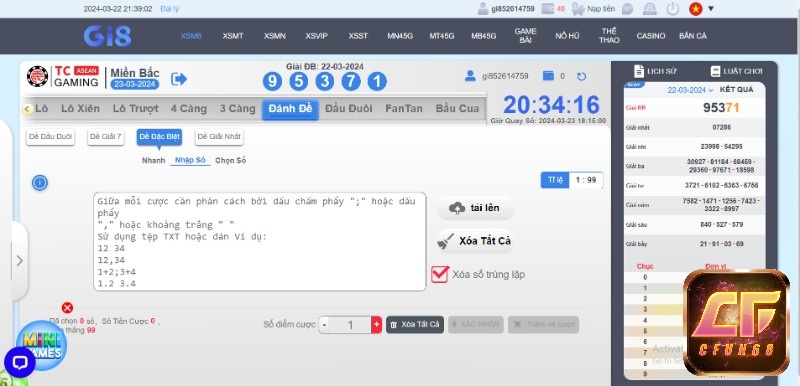This screenshot has width=800, height=386.
Task: Switch to the Đầu Đuôi tab
Action: click(348, 109)
